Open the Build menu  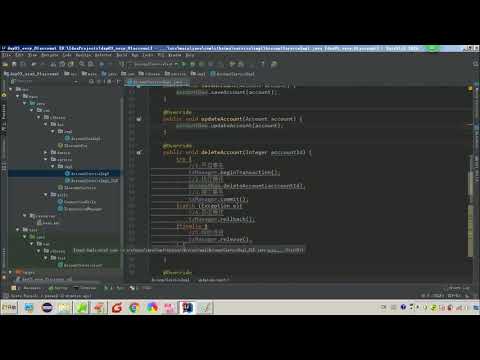pos(122,55)
